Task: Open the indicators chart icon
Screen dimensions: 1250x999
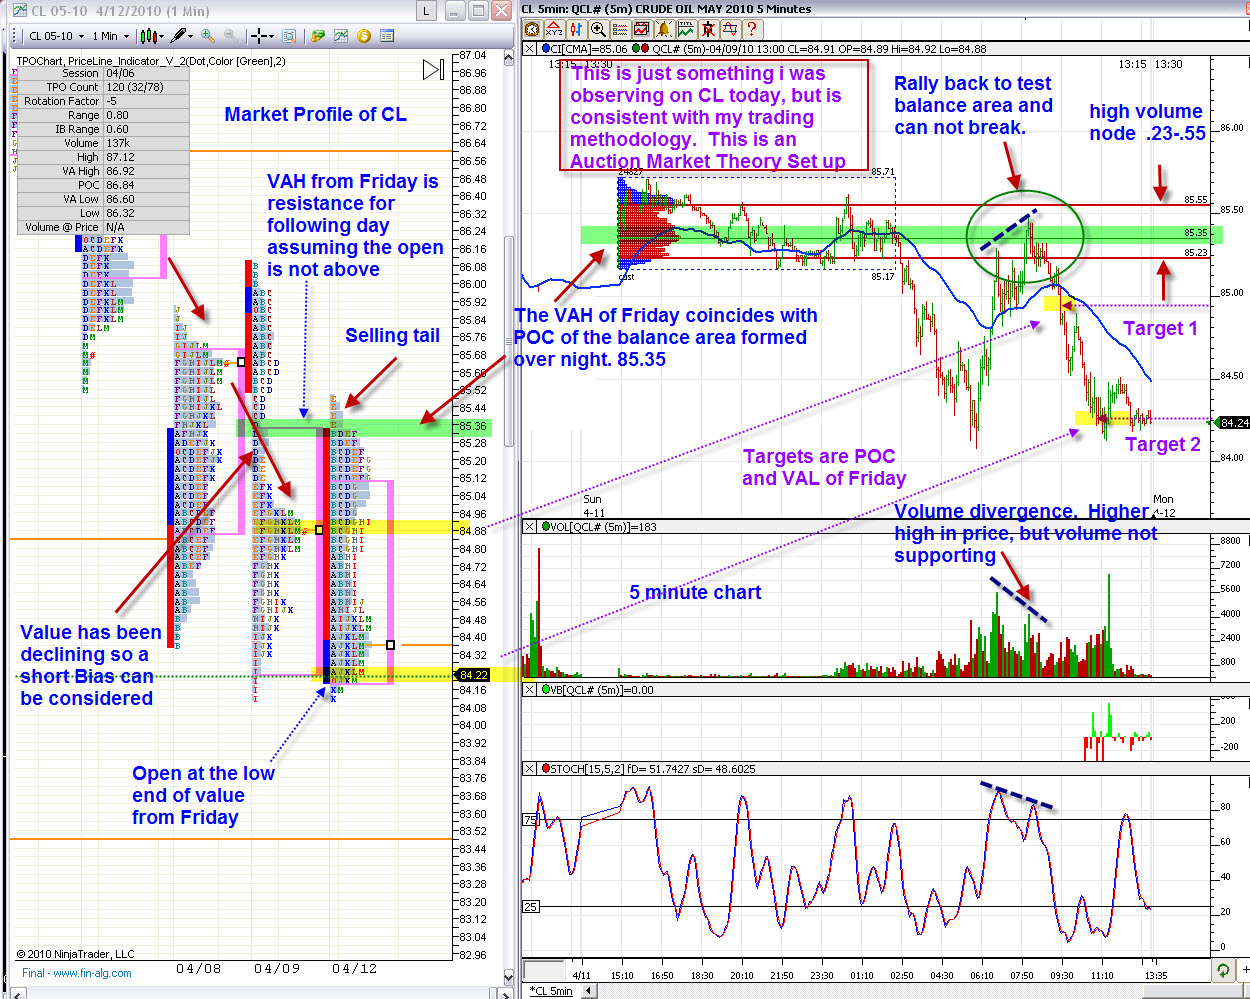Action: [340, 36]
